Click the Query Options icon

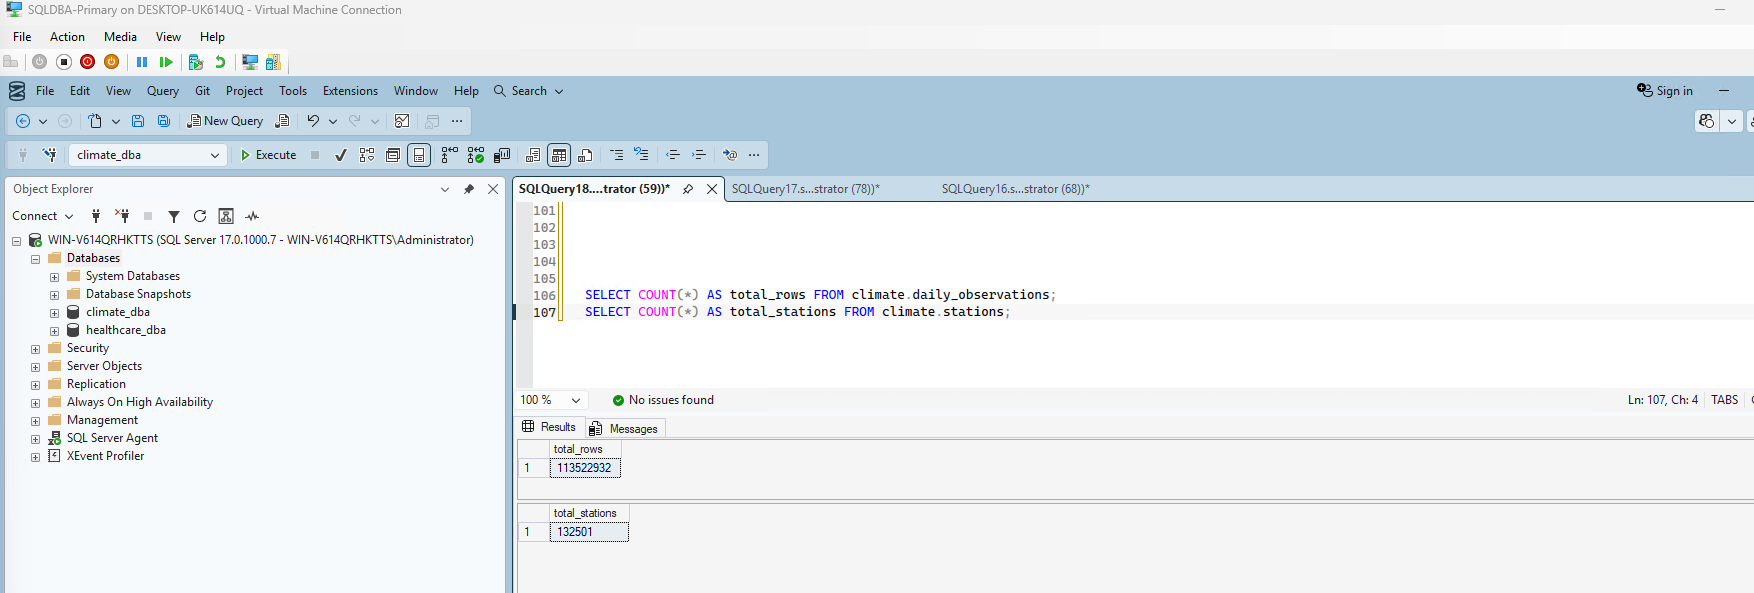tap(393, 155)
